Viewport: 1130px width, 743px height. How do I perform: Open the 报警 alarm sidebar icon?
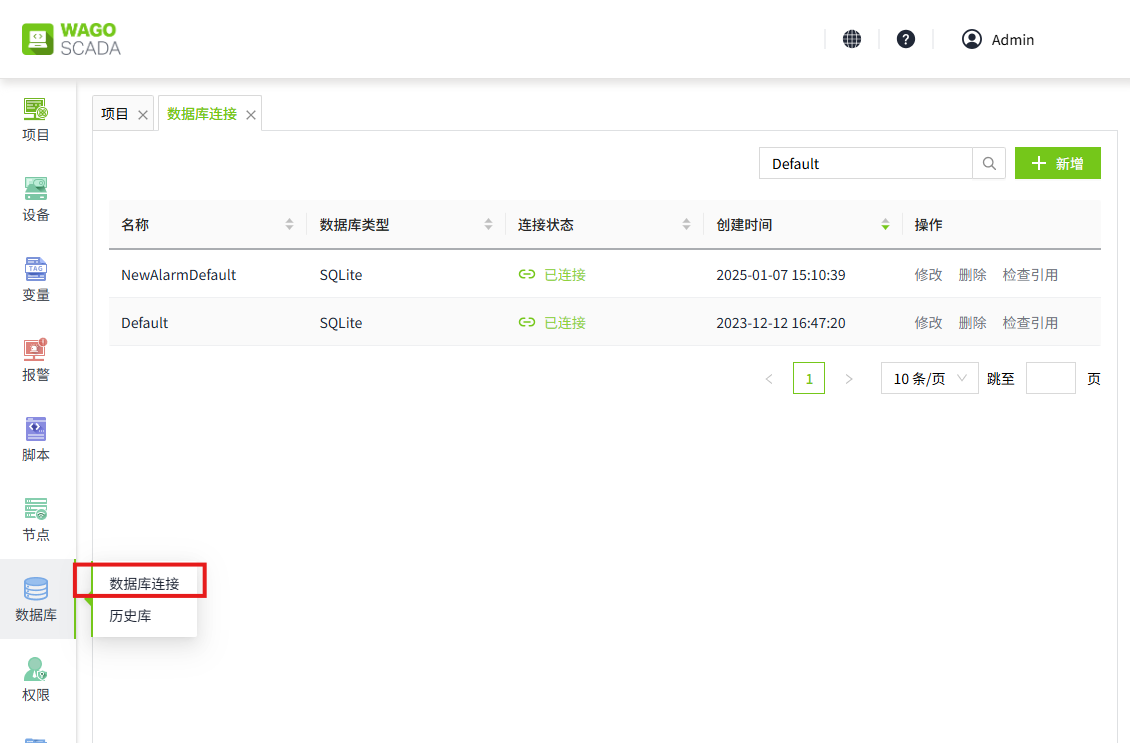[36, 359]
